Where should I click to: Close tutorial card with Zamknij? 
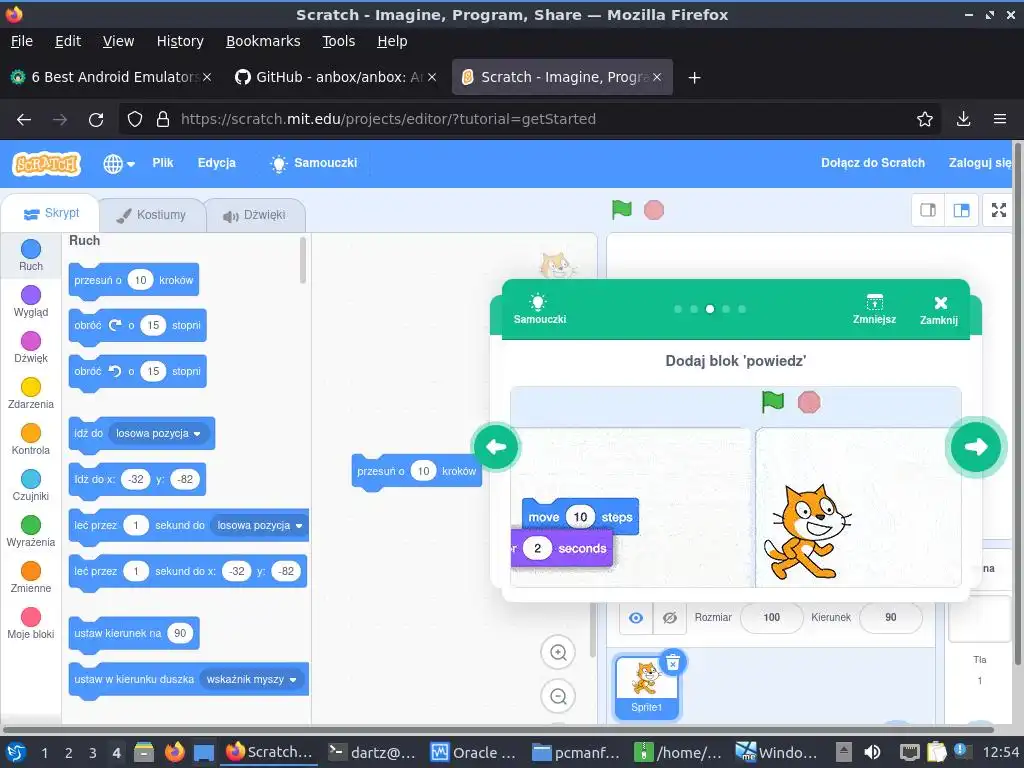(x=939, y=310)
